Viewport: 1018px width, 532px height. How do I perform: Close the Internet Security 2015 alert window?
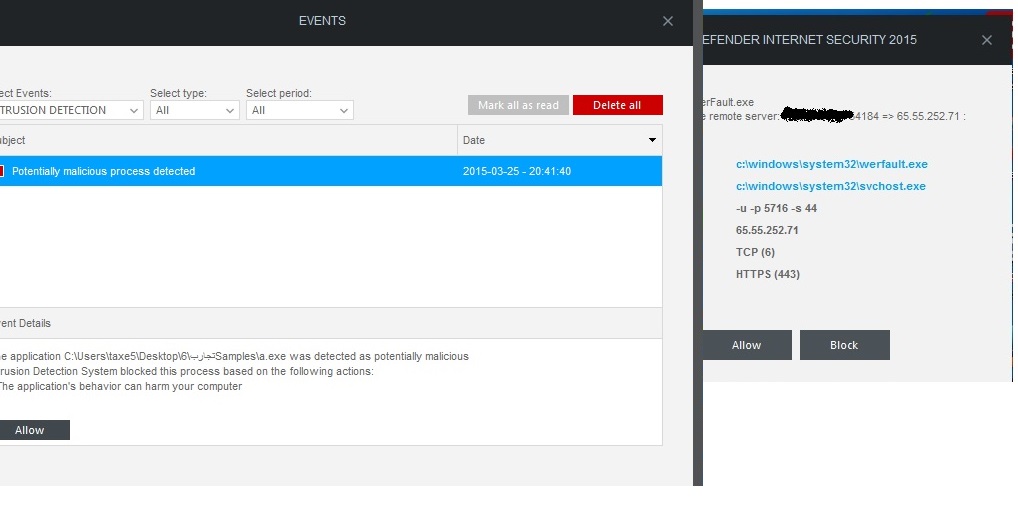pyautogui.click(x=987, y=40)
